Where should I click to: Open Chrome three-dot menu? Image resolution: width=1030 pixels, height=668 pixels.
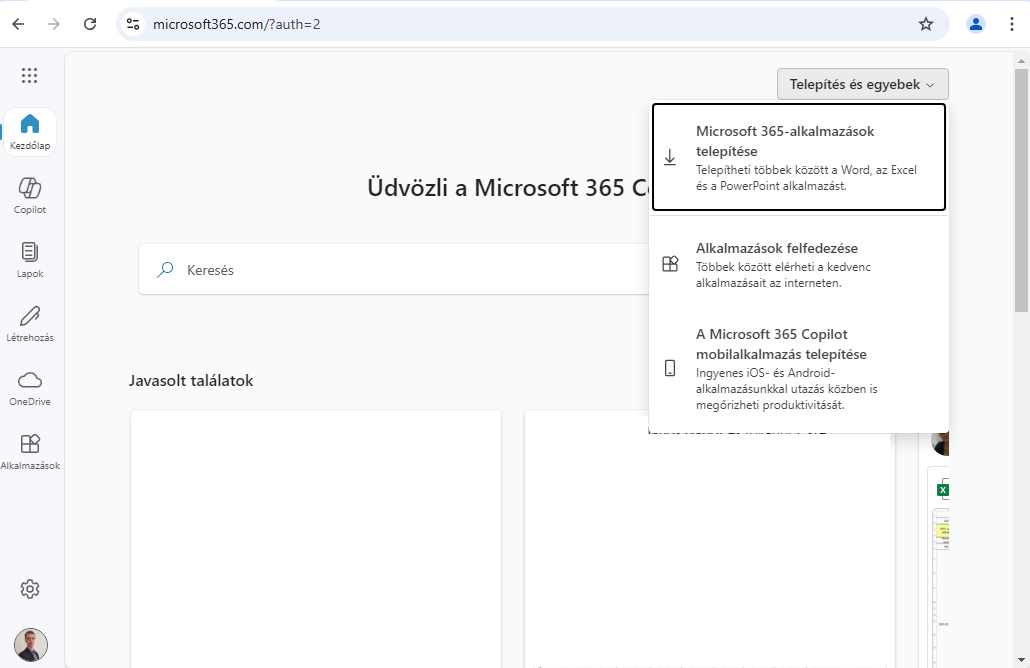coord(1012,24)
